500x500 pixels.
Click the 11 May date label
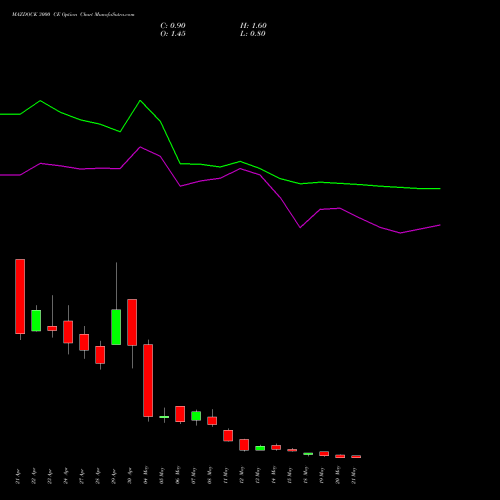(226, 475)
